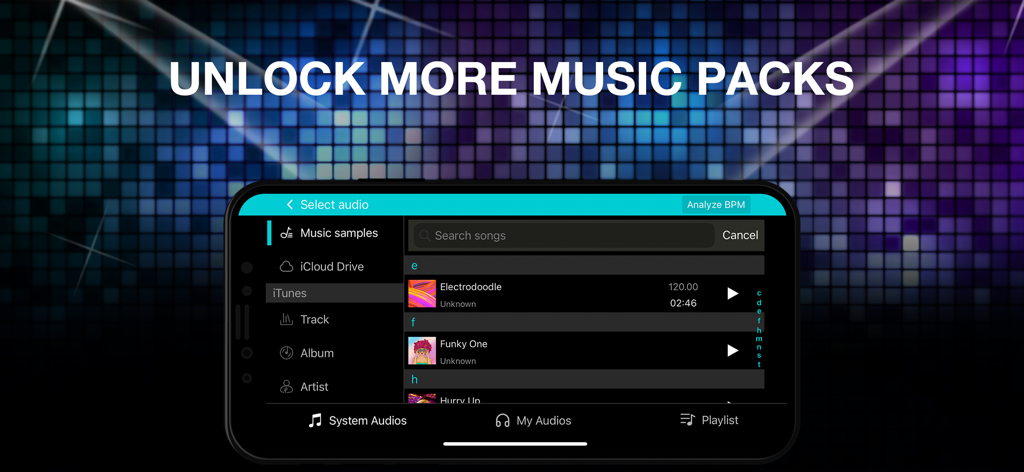Click the iTunes section header
The image size is (1024, 472).
(x=334, y=293)
